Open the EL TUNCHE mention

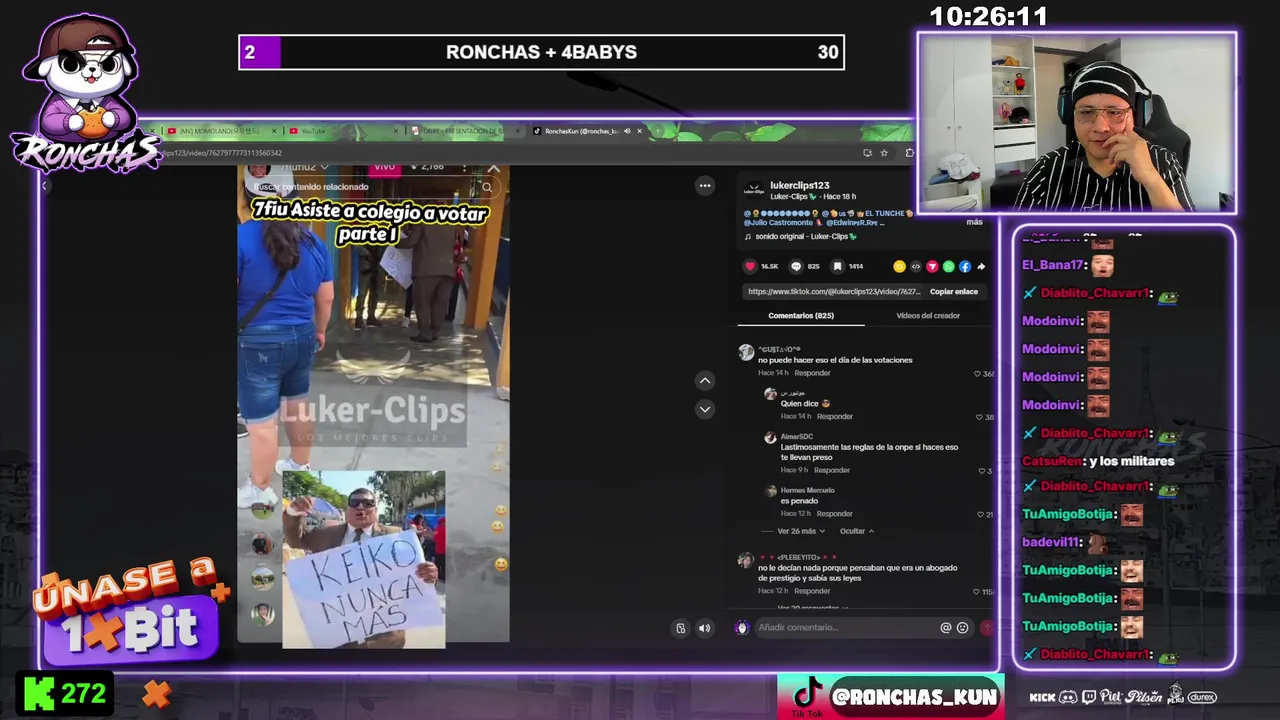[884, 213]
